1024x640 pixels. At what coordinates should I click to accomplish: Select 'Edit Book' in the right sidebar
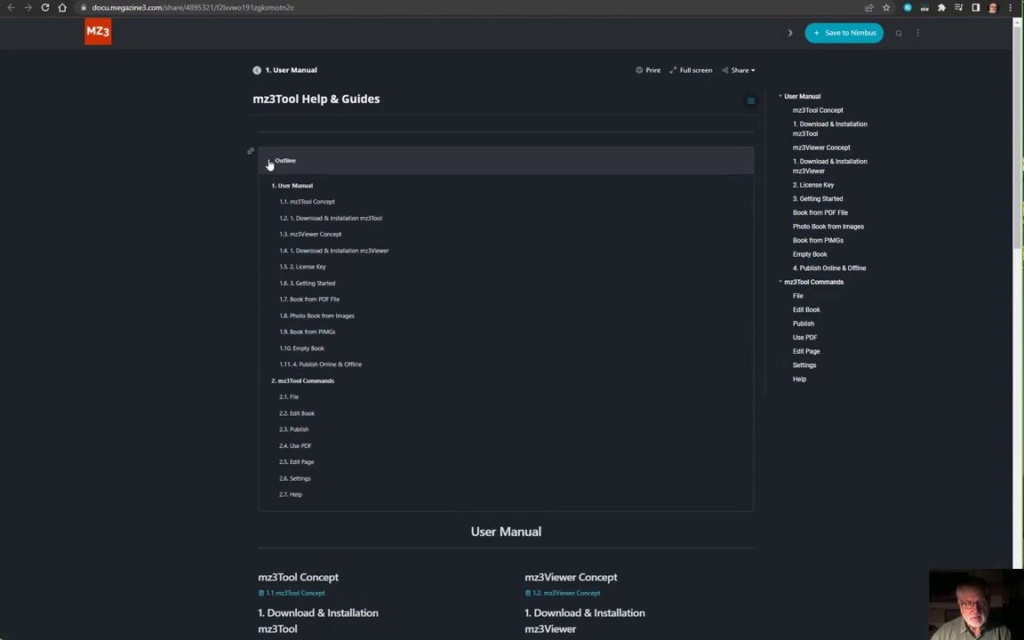[x=807, y=310]
